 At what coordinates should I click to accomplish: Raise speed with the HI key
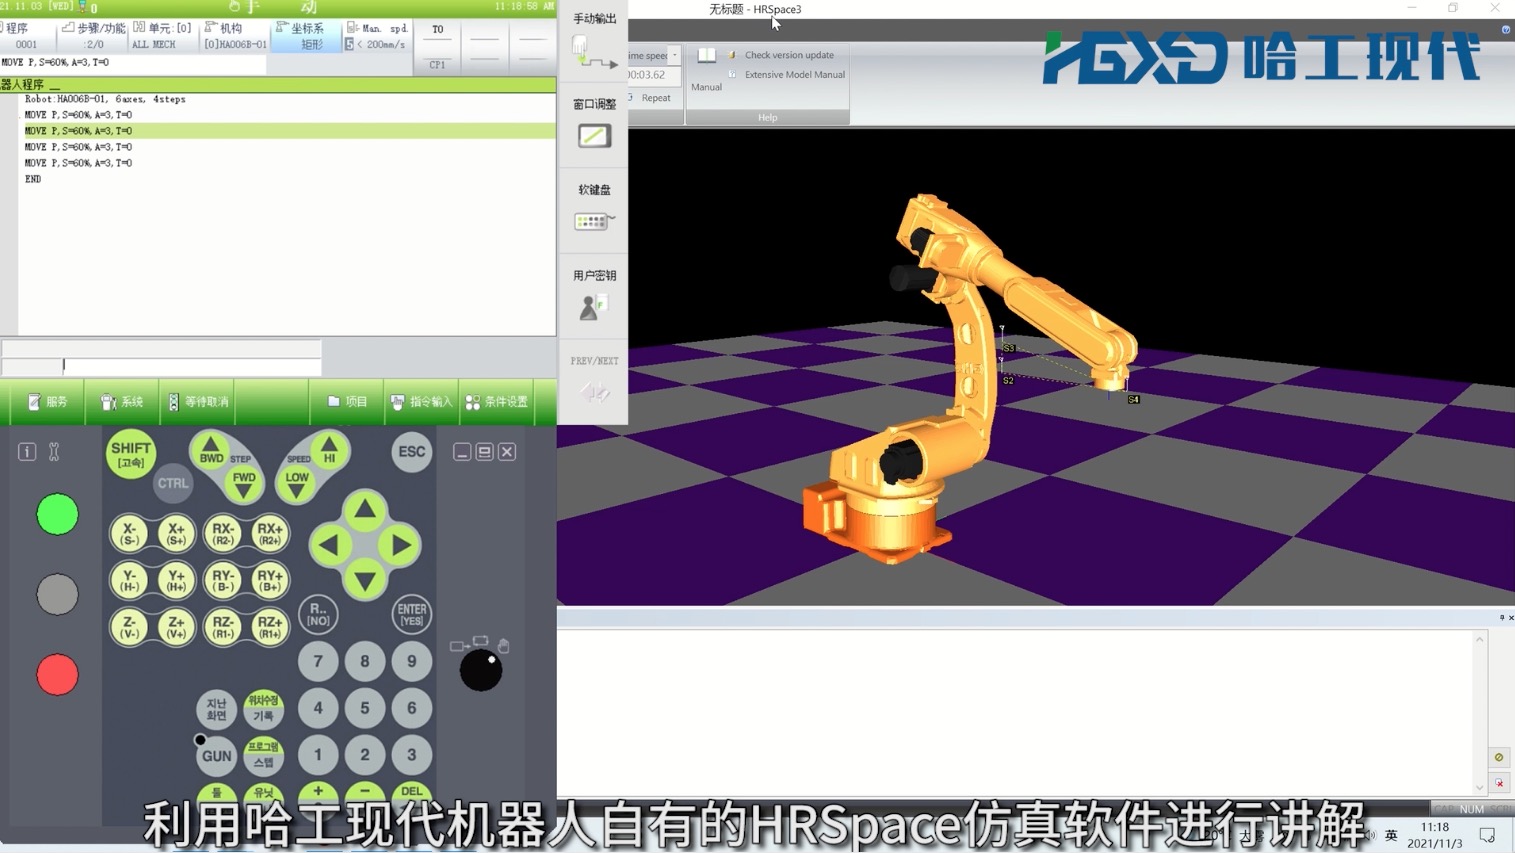coord(329,451)
